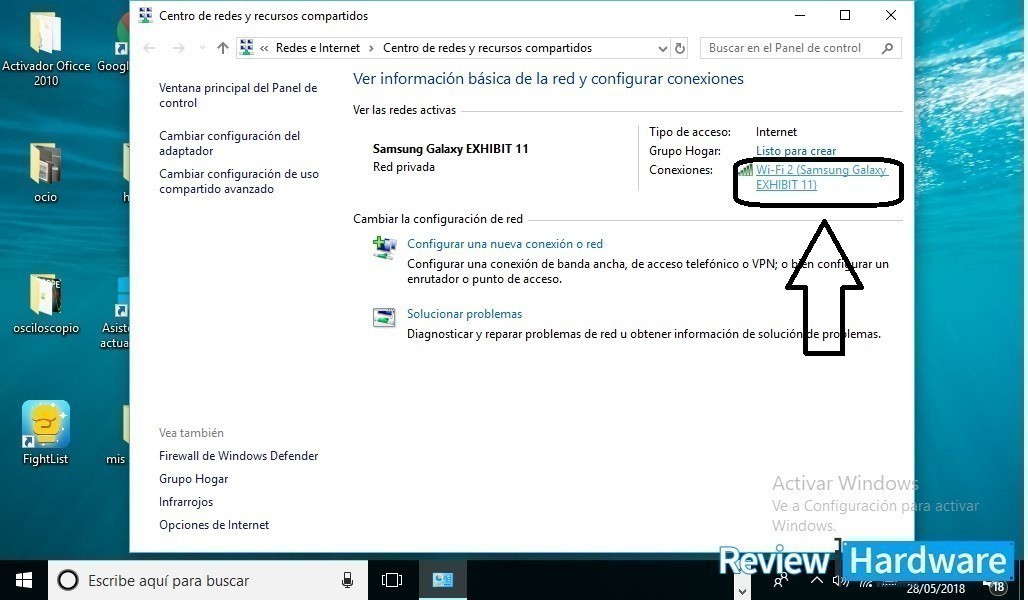1028x600 pixels.
Task: Click 'Configurar una nueva conexión o red'
Action: pyautogui.click(x=505, y=244)
